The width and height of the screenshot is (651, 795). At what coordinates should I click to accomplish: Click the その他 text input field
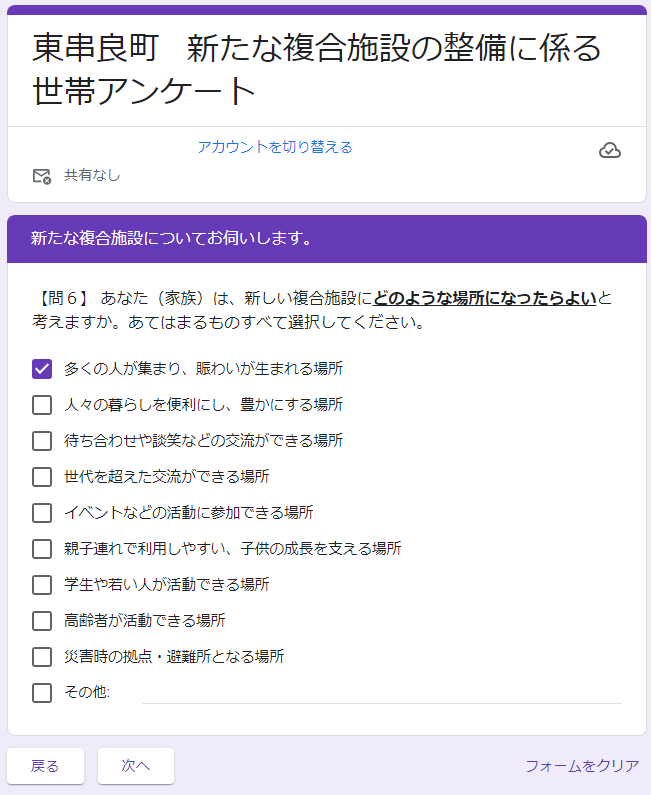[x=380, y=692]
